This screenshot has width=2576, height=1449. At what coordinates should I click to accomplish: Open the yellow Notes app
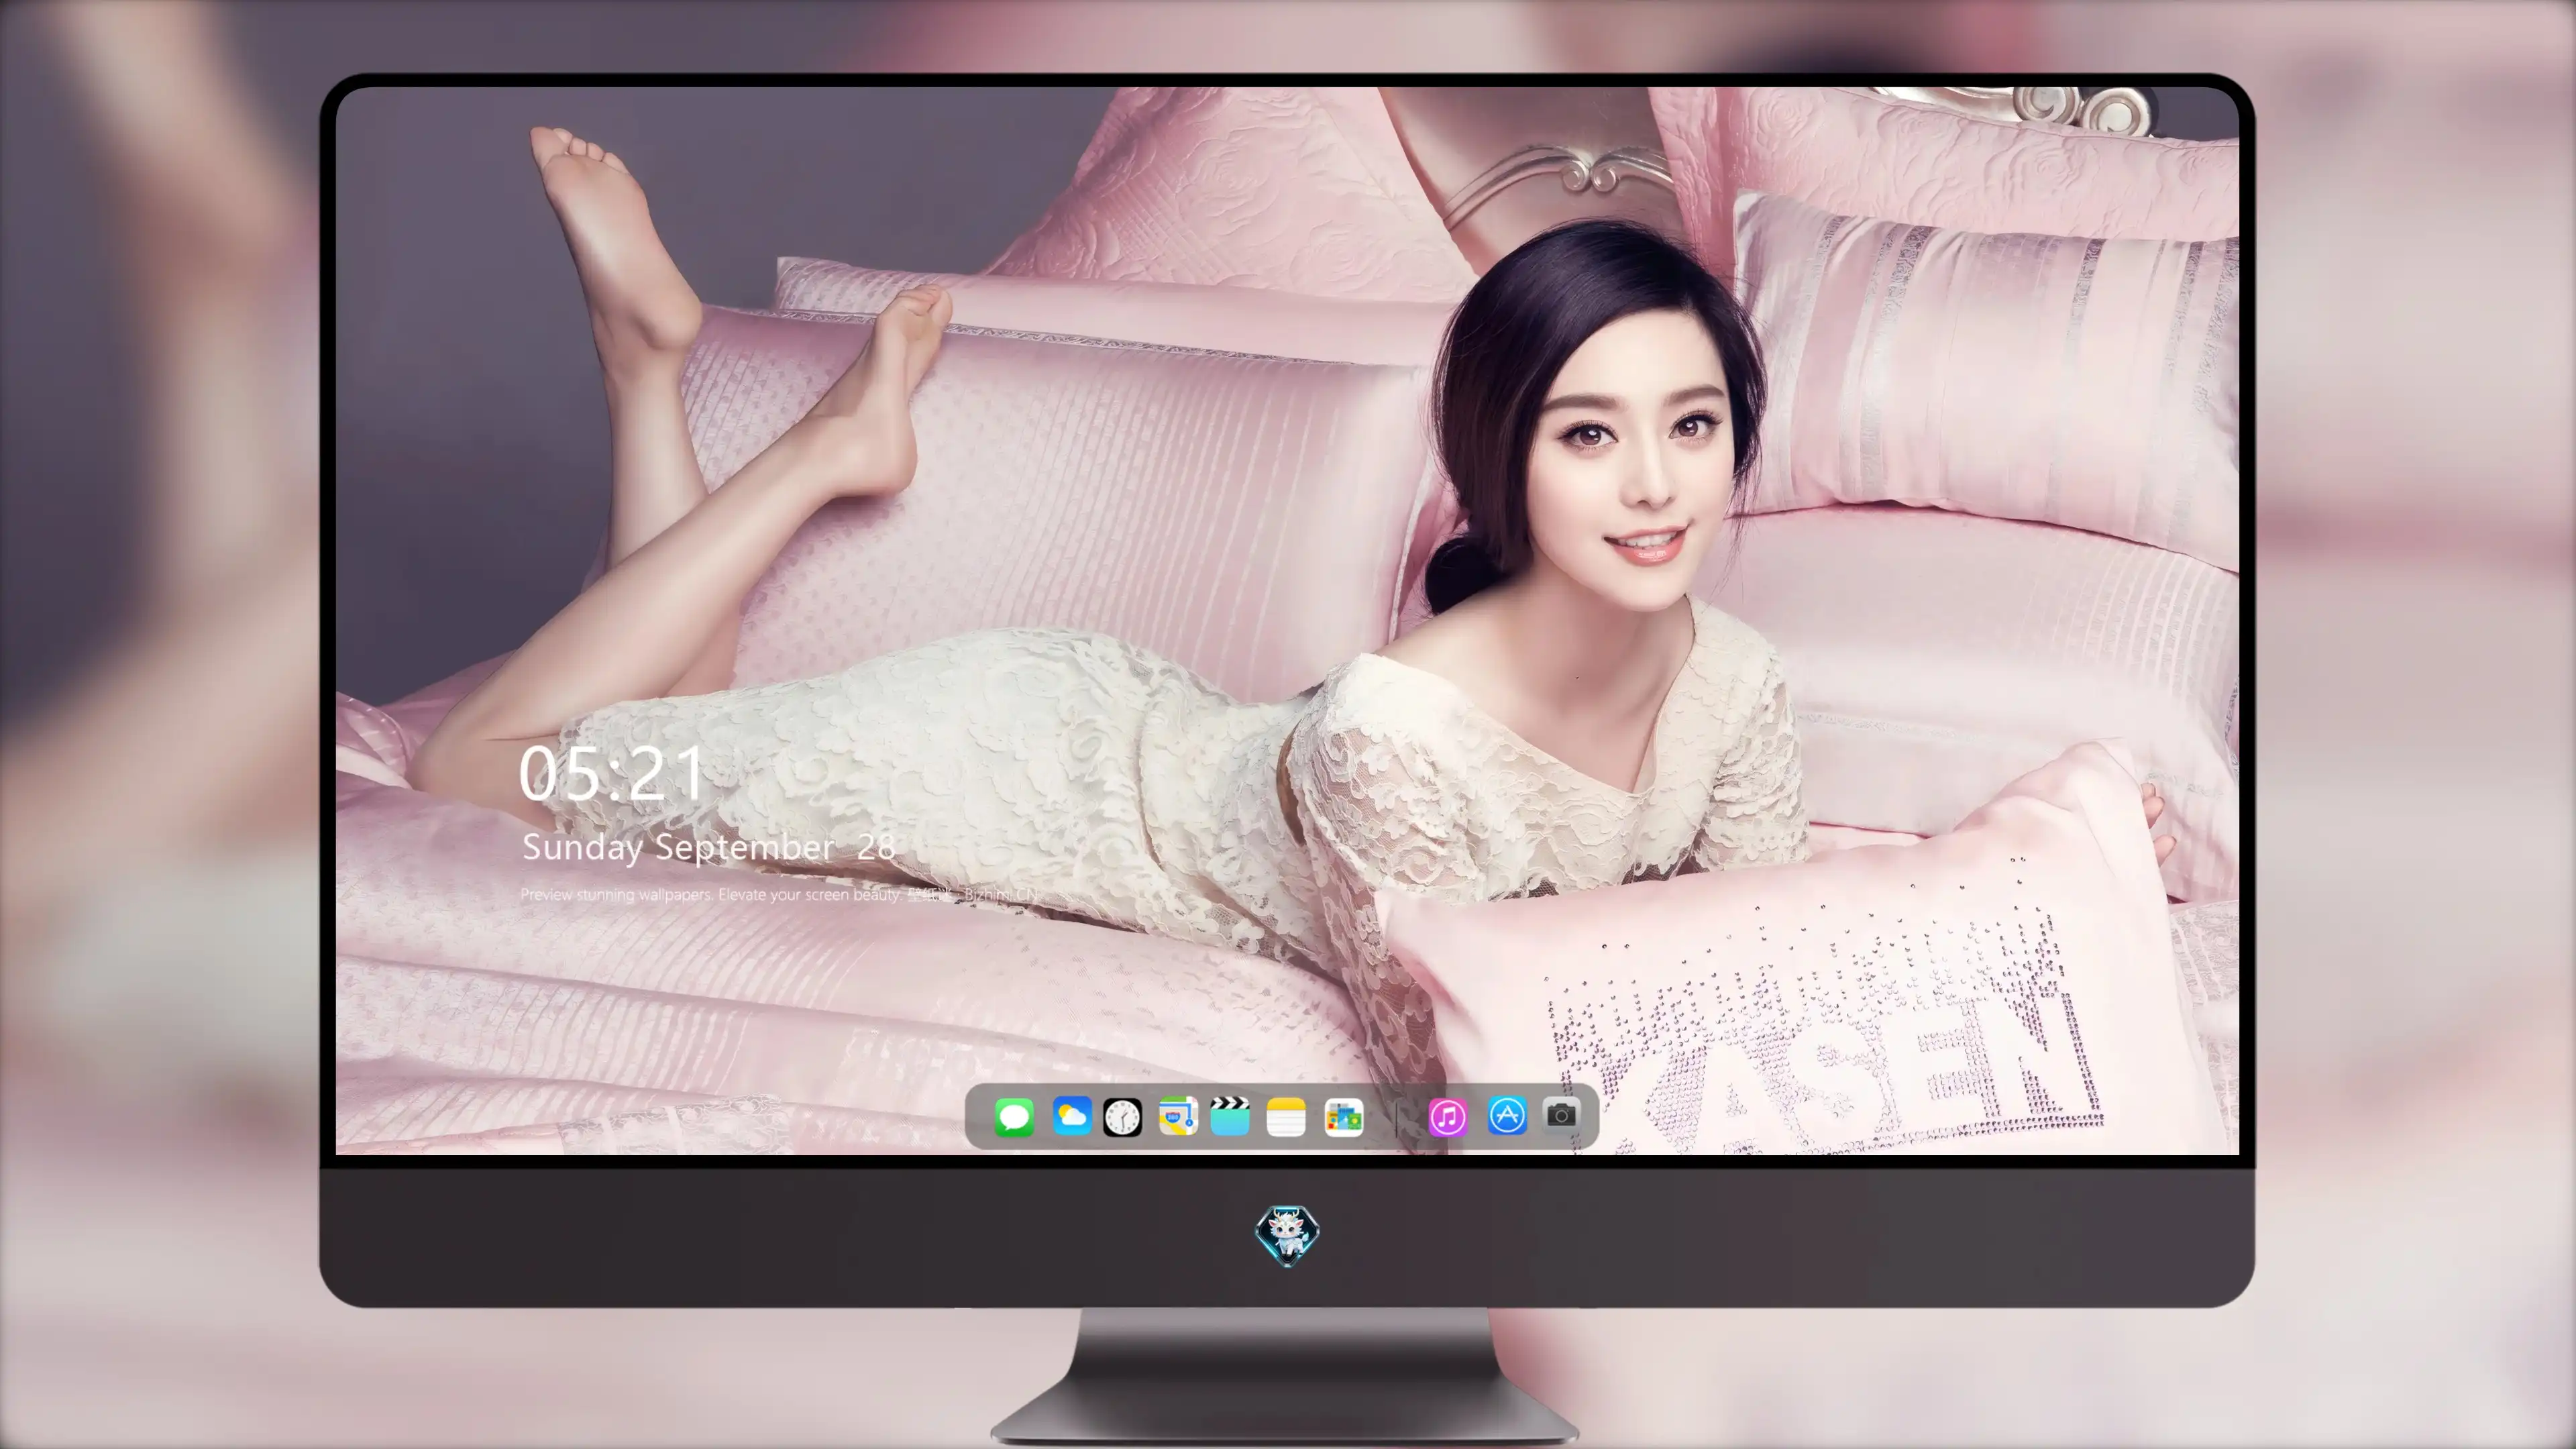point(1286,1117)
